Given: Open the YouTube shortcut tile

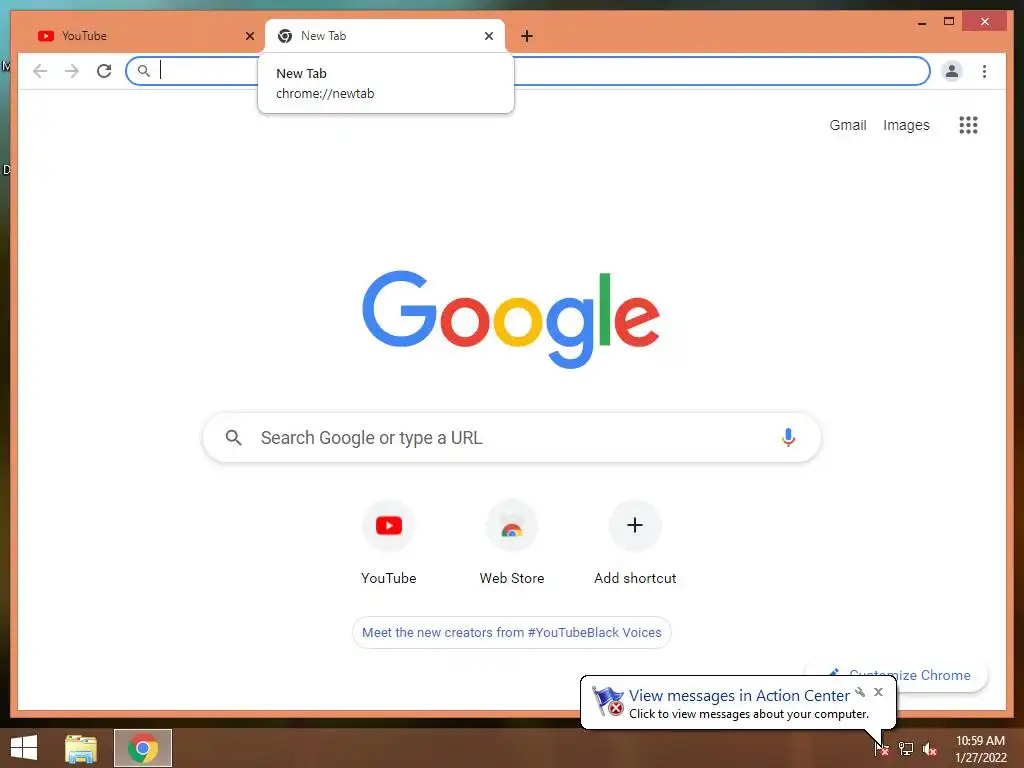Looking at the screenshot, I should (x=389, y=543).
